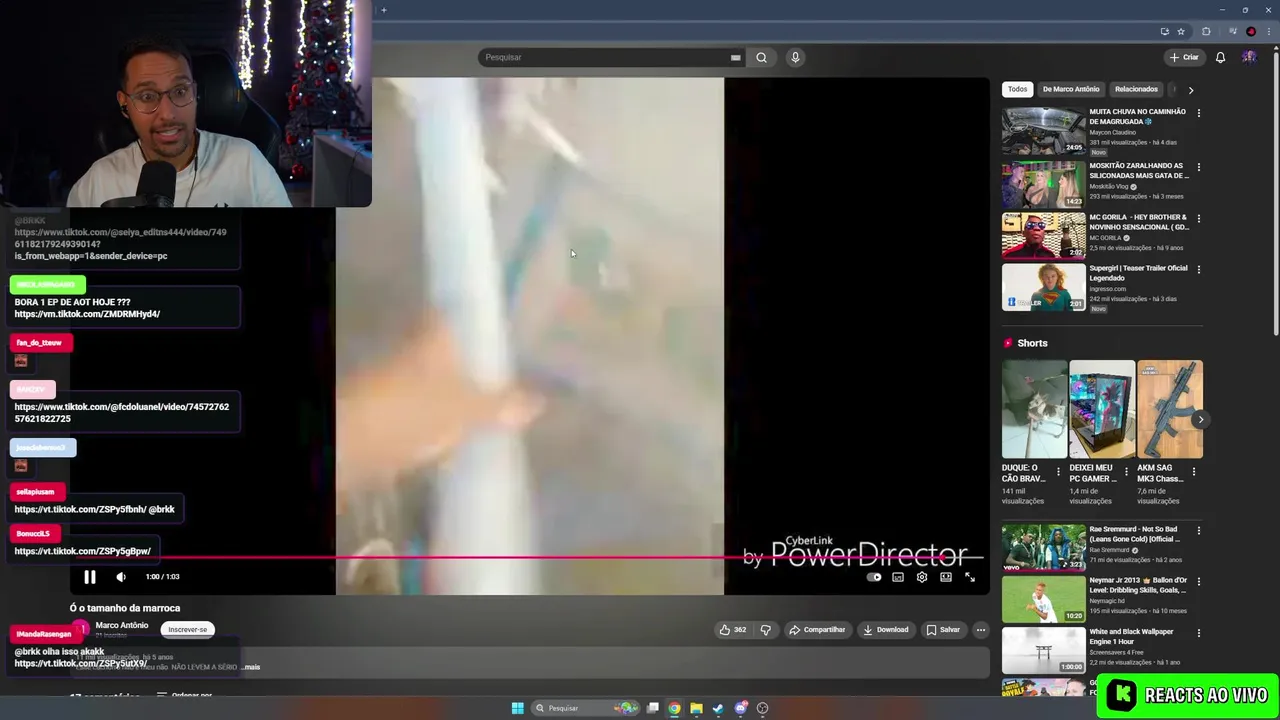1280x720 pixels.
Task: Open the player settings gear
Action: coord(922,577)
